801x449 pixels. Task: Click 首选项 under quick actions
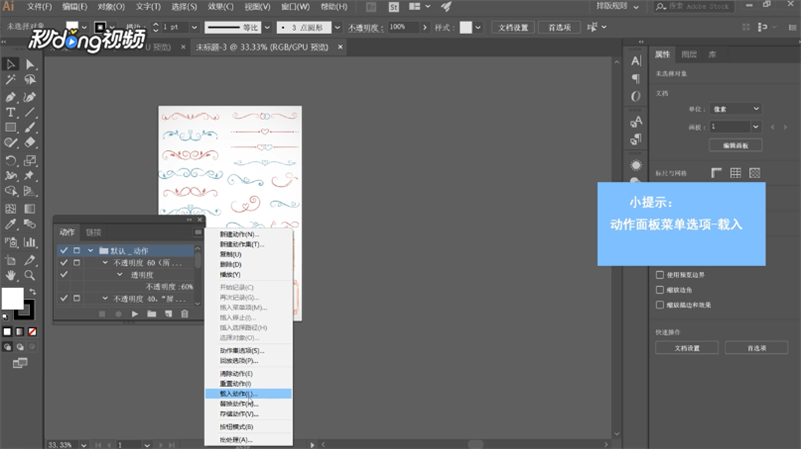click(757, 348)
